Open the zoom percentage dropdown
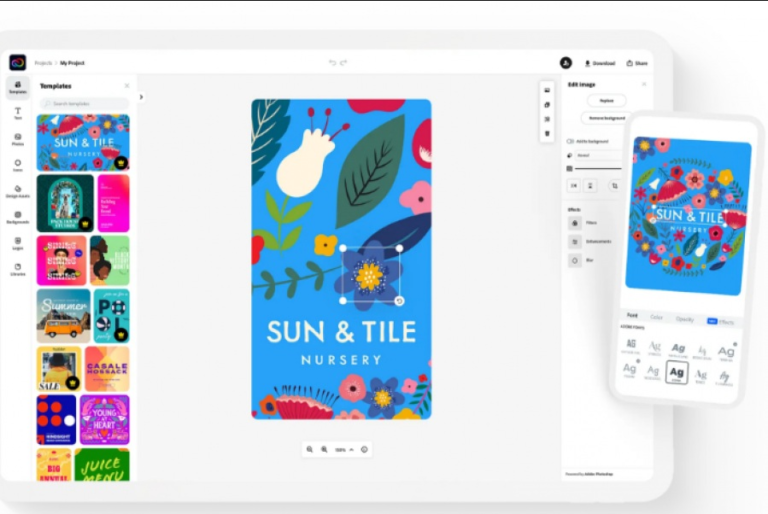Screen dimensions: 768x514 click(343, 450)
